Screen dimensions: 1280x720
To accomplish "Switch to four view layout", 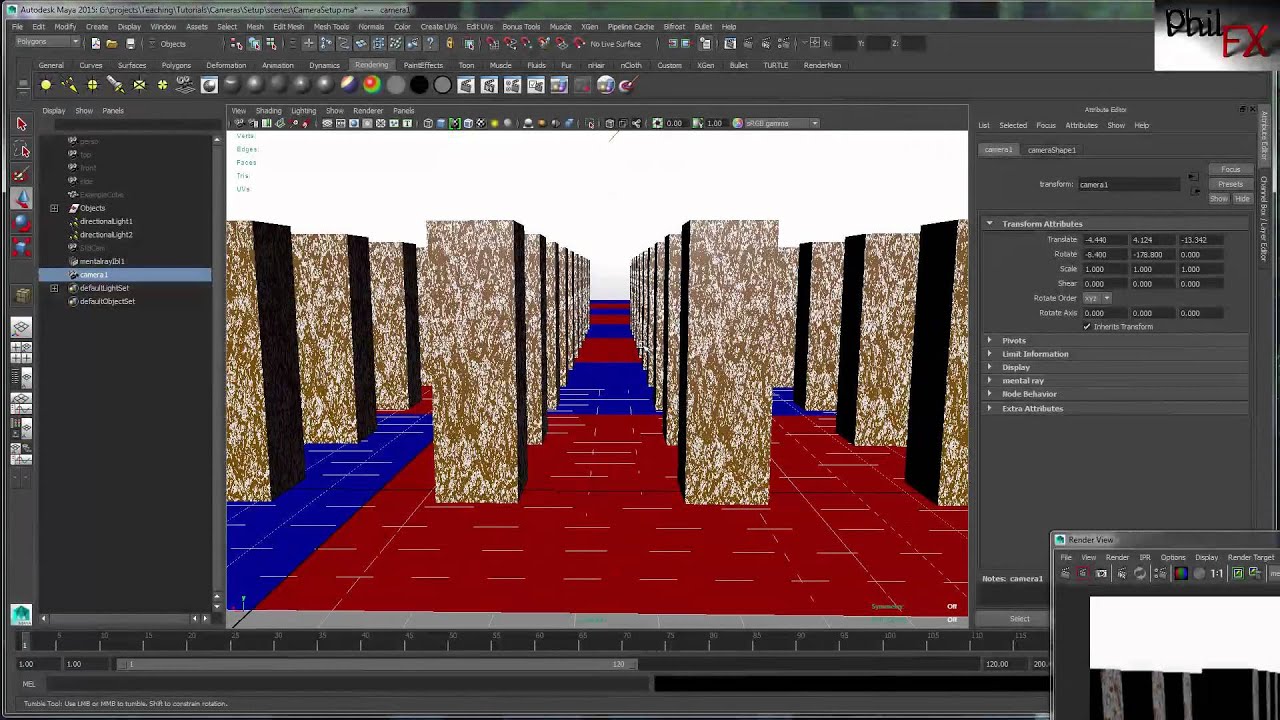I will tap(21, 353).
